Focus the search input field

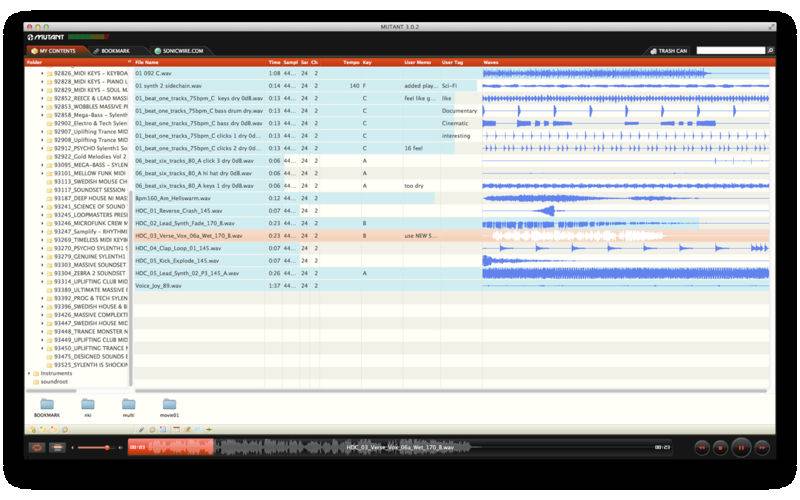731,51
